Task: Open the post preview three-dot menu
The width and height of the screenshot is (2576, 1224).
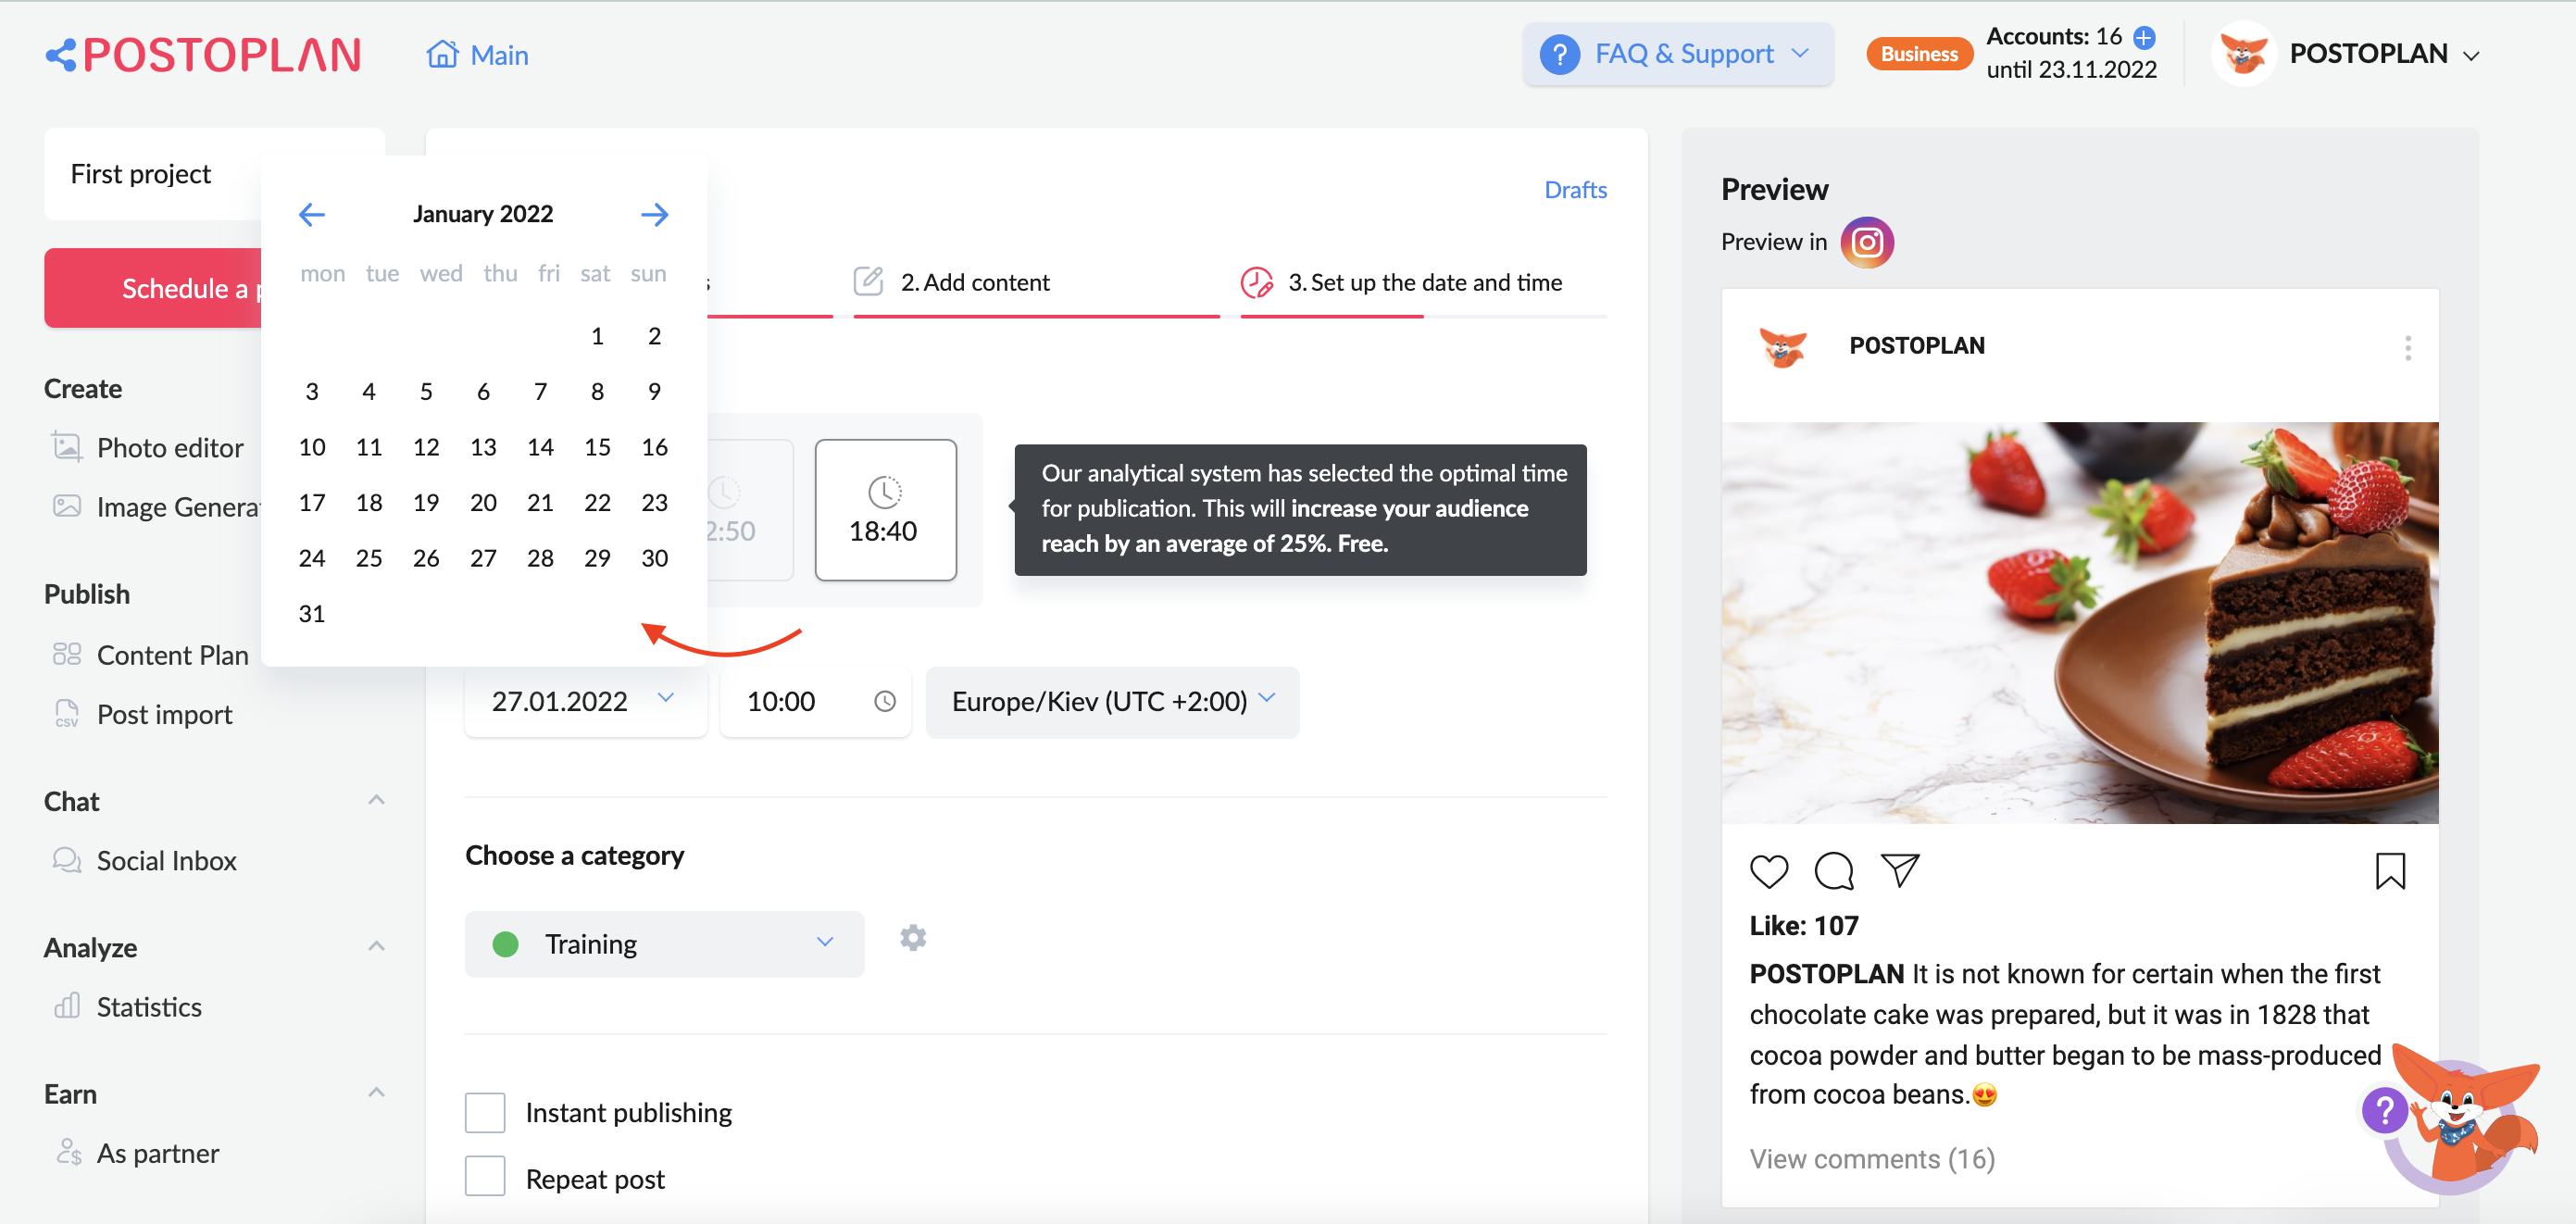Action: (2408, 348)
